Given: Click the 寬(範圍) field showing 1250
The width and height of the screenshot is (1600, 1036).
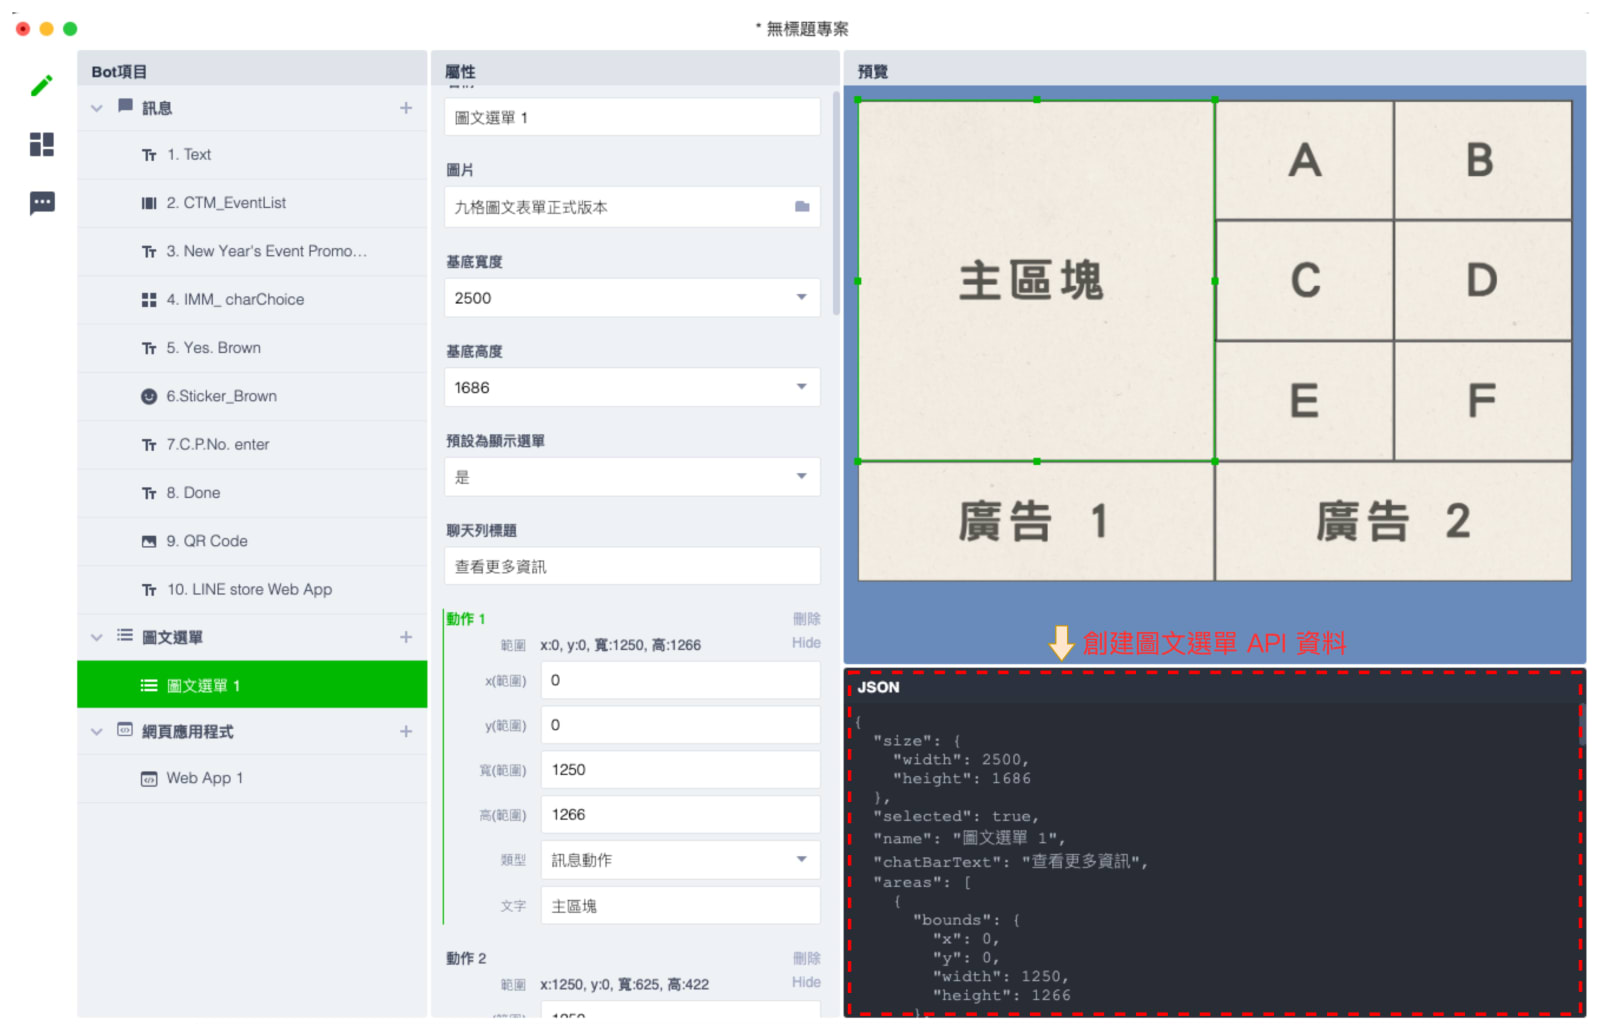Looking at the screenshot, I should pos(681,770).
